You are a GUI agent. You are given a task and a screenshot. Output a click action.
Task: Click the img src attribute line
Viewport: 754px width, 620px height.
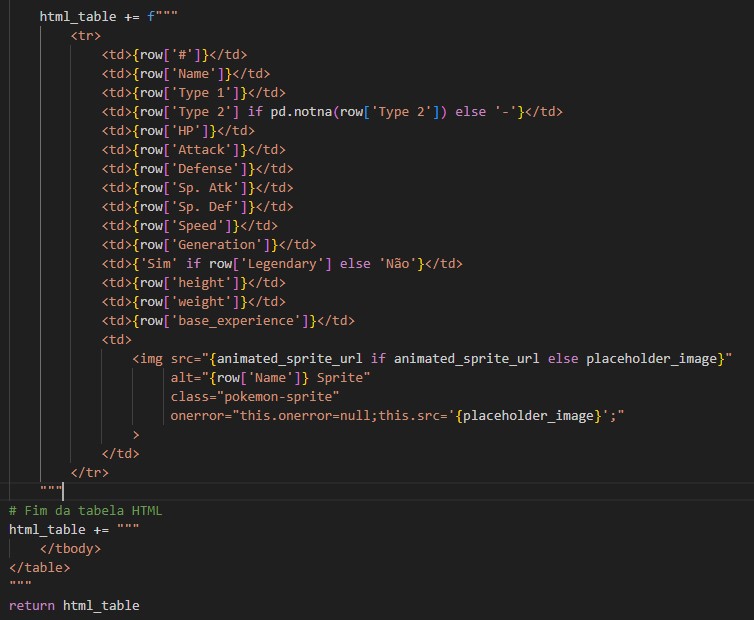(x=432, y=358)
